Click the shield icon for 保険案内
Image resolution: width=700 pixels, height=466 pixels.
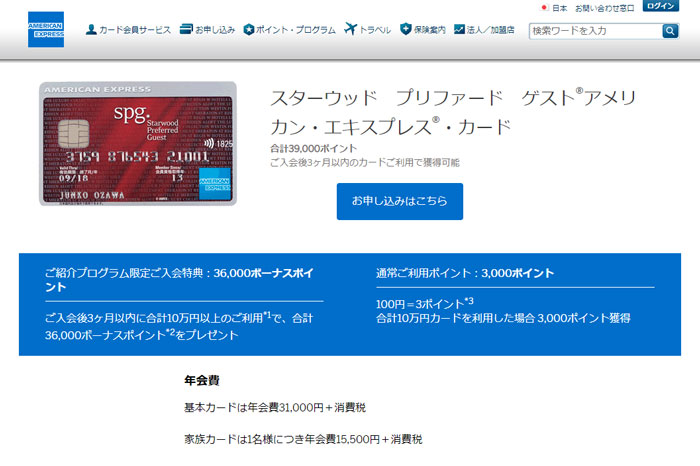pyautogui.click(x=405, y=29)
